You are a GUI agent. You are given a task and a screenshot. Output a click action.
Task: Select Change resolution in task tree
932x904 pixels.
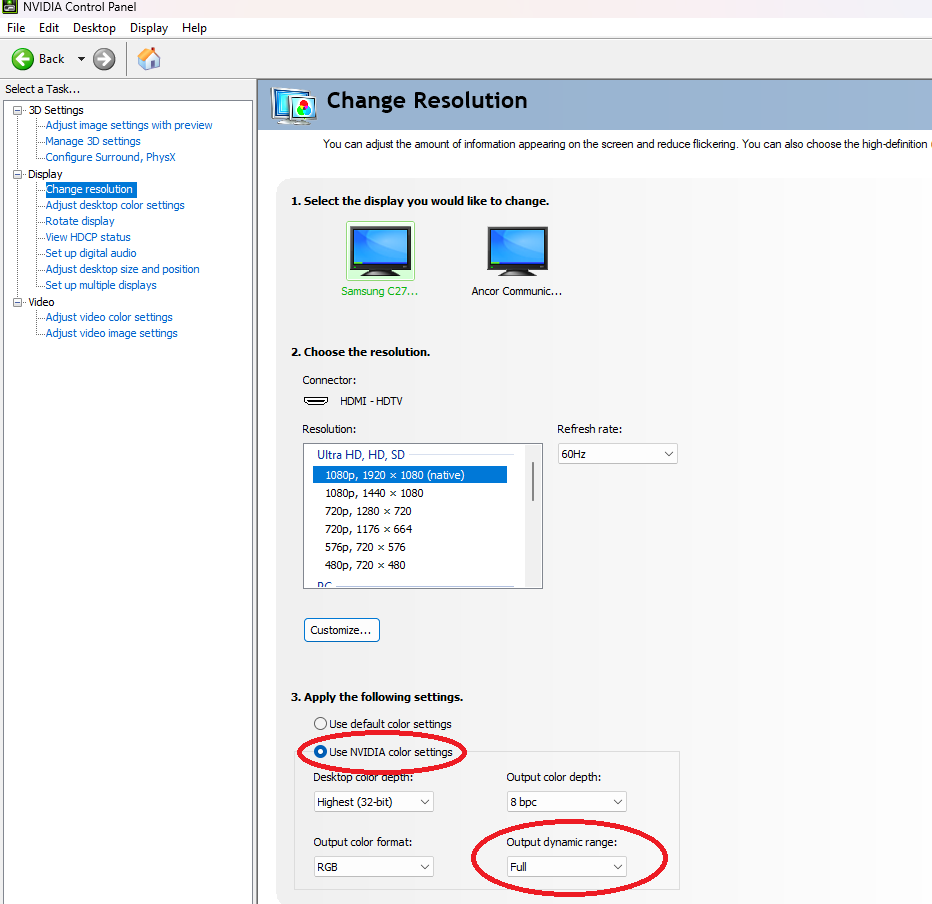point(91,190)
